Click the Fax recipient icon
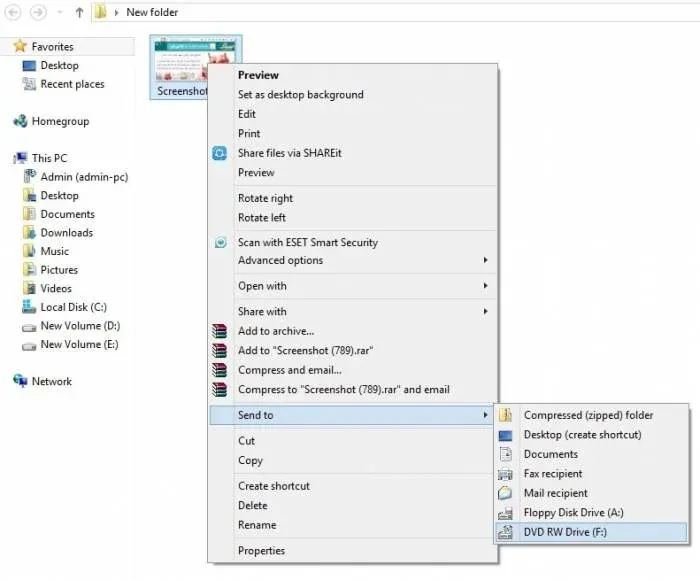This screenshot has width=700, height=580. coord(506,474)
